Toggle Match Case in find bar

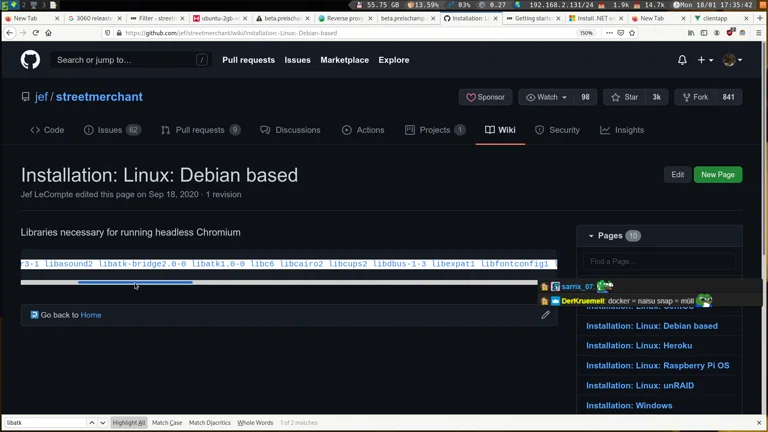[x=167, y=422]
